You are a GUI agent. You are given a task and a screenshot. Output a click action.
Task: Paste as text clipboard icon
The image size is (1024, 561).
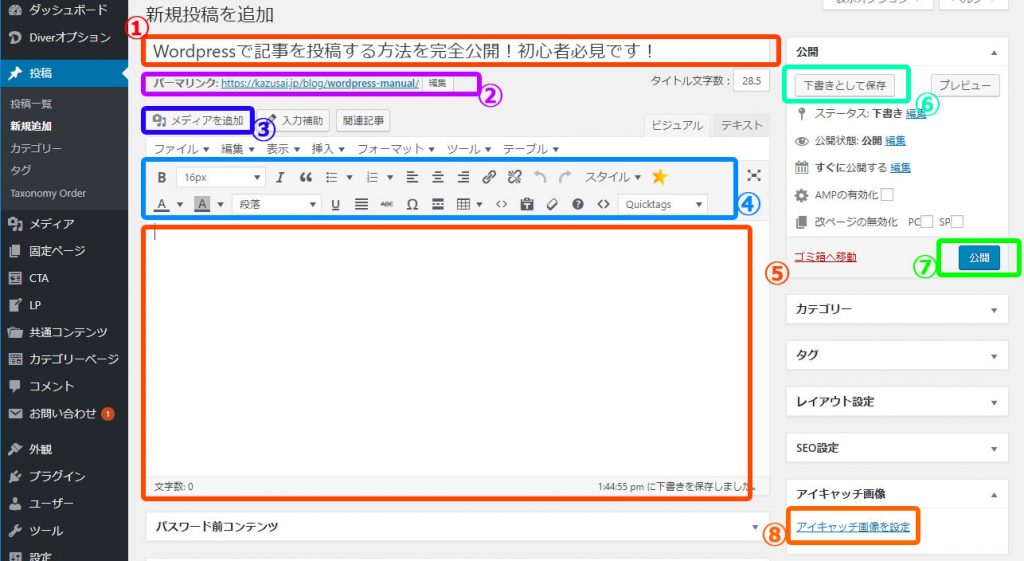point(526,204)
